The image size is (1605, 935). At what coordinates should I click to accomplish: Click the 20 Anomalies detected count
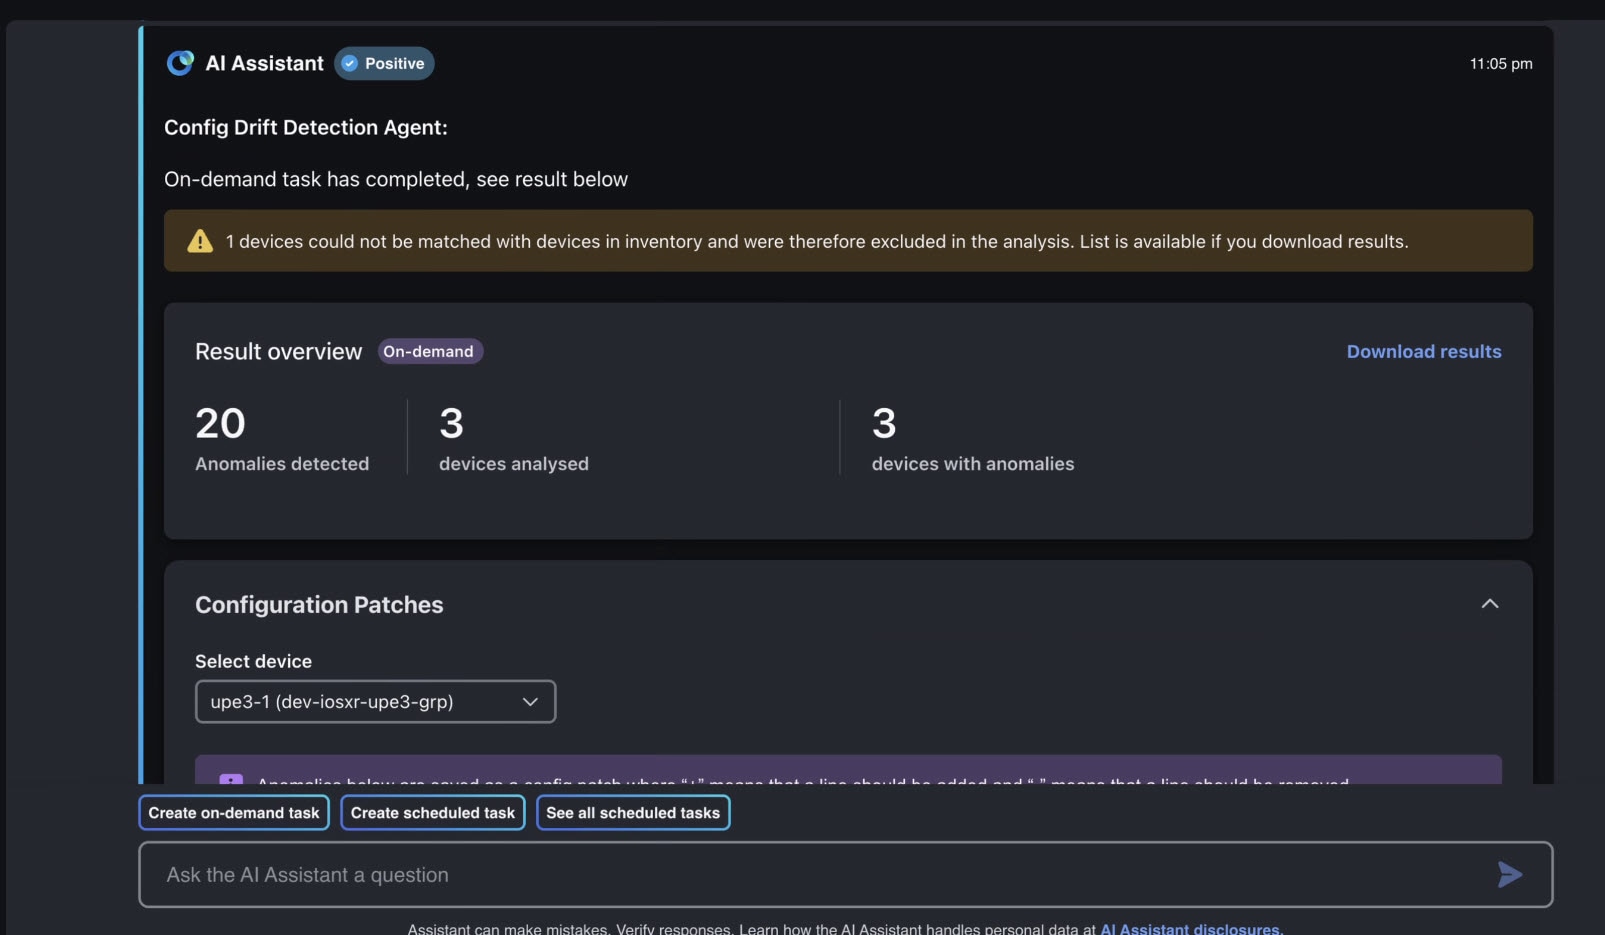[x=220, y=423]
